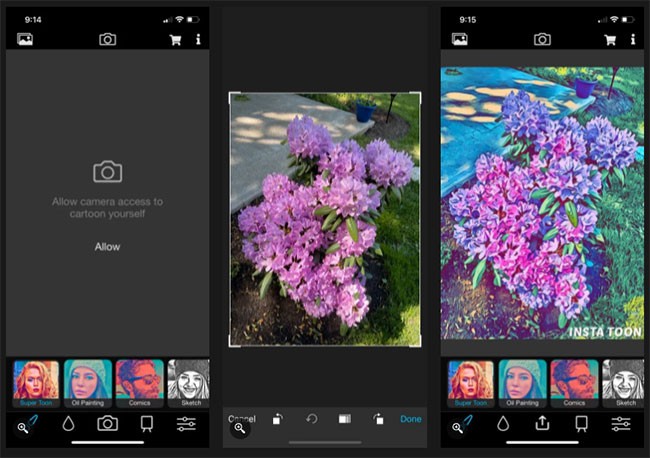
Task: Tap the bookmark icon in left screen toolbar
Action: point(146,423)
